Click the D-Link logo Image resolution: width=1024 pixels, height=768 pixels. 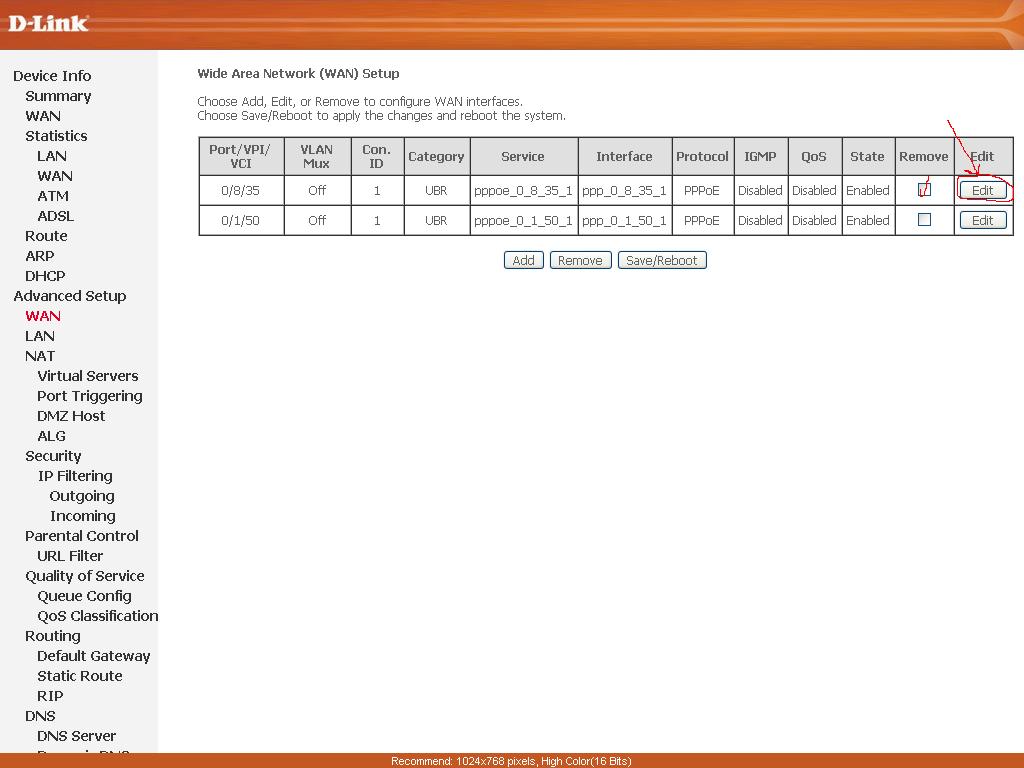[48, 23]
